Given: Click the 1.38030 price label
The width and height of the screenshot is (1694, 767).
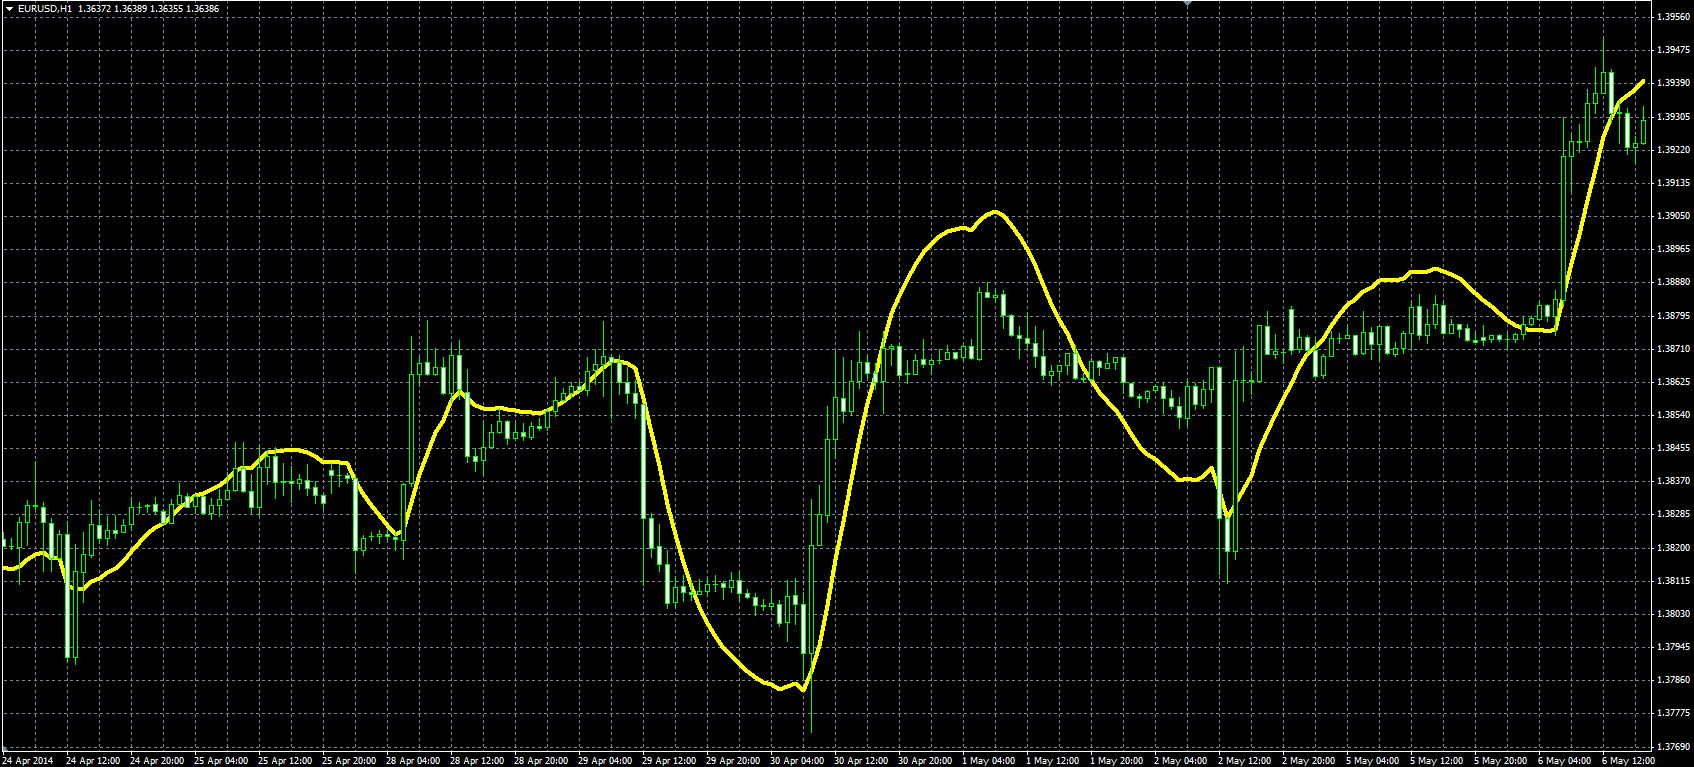Looking at the screenshot, I should pyautogui.click(x=1673, y=614).
